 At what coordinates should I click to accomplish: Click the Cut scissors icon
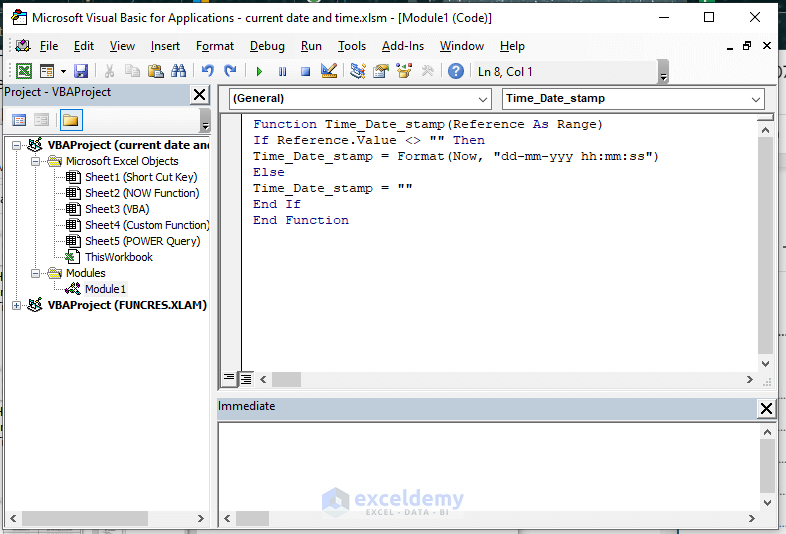coord(109,71)
